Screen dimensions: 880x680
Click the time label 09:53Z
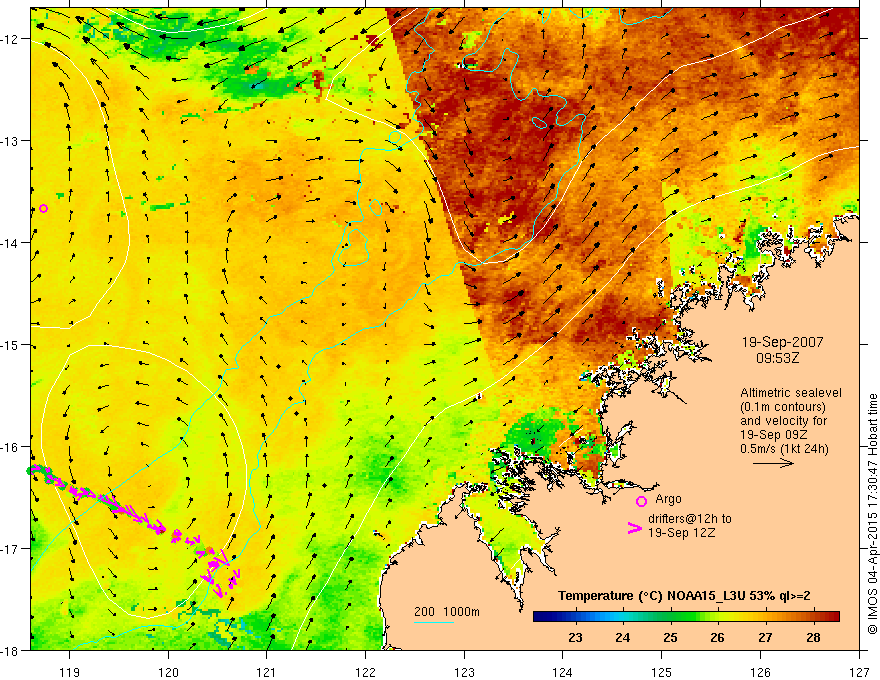(777, 358)
